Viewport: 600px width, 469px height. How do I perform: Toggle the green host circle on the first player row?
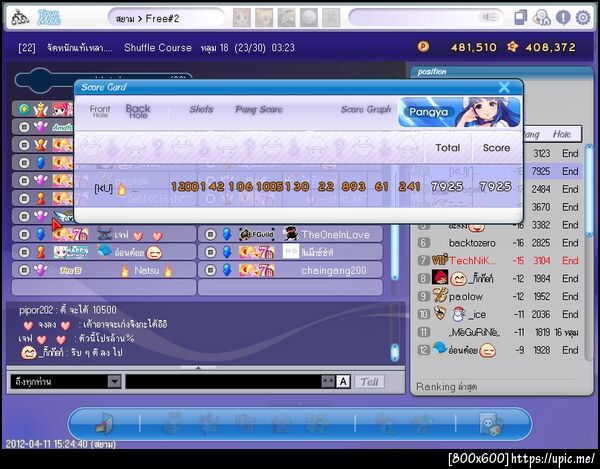click(24, 109)
